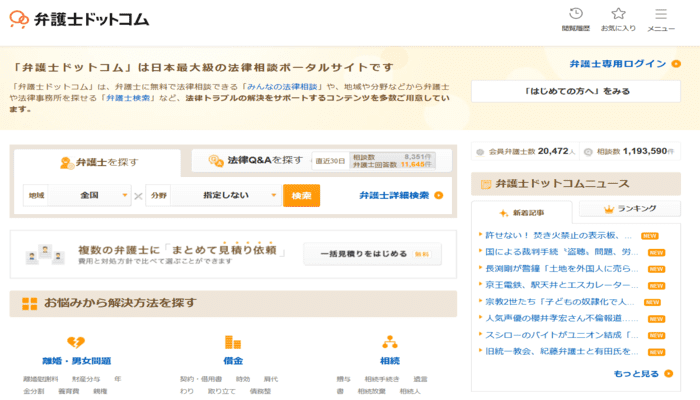Click the 弁護士専用ログイン link
Viewport: 700px width, 400px height.
618,64
